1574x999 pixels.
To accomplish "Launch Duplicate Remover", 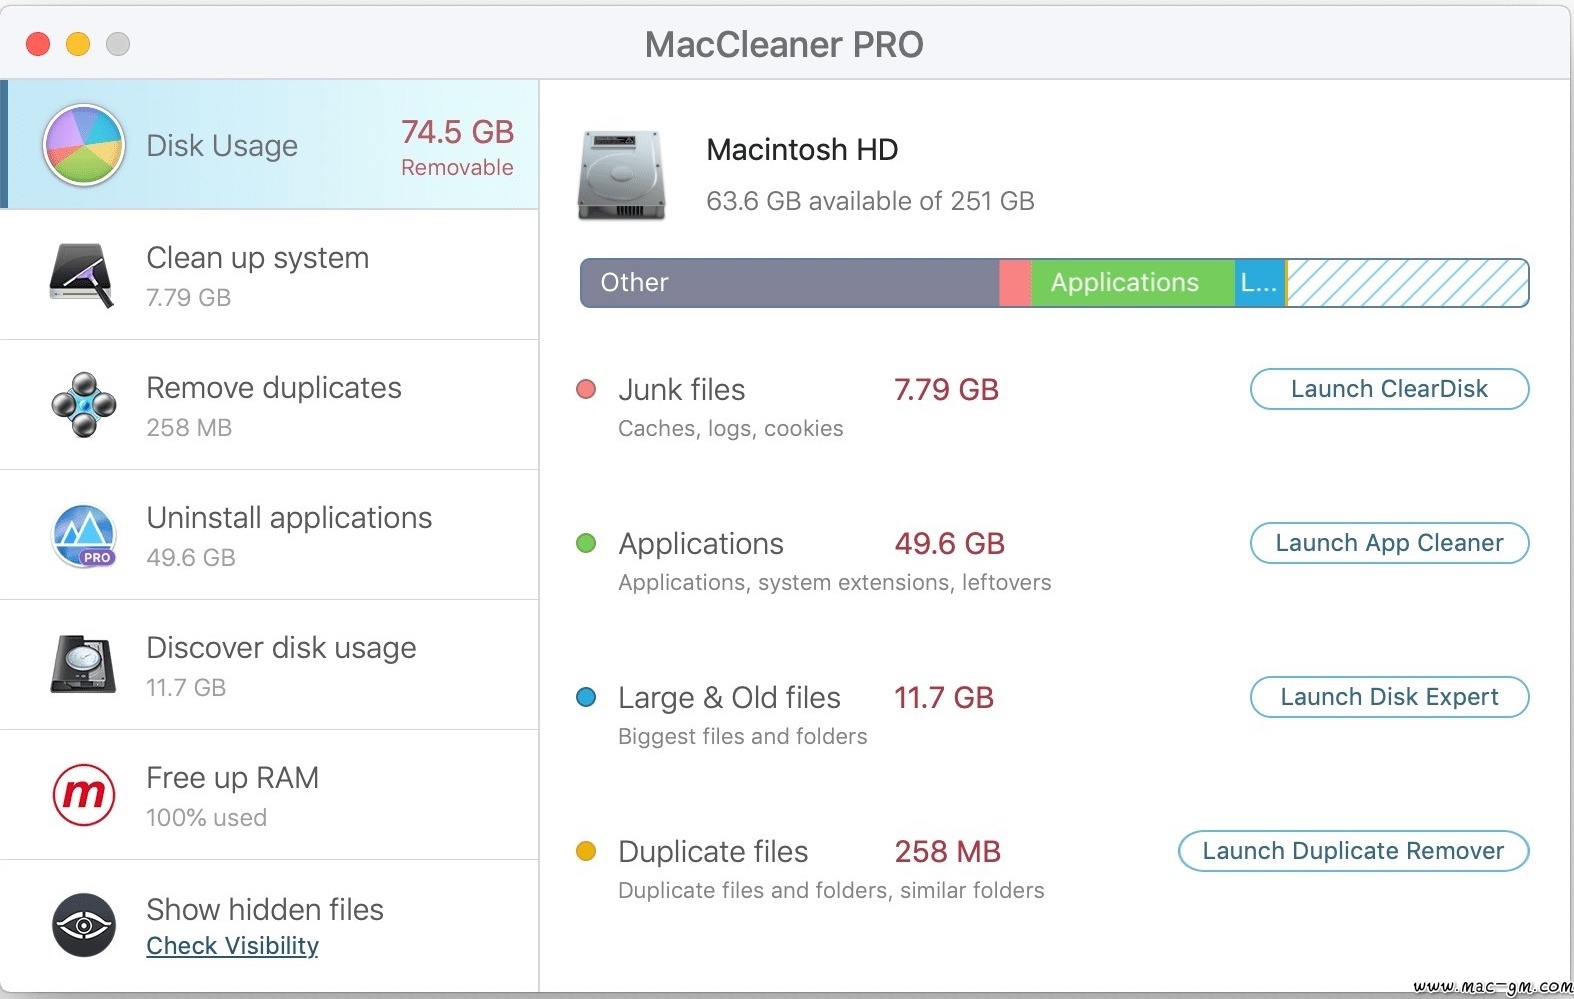I will [x=1354, y=851].
